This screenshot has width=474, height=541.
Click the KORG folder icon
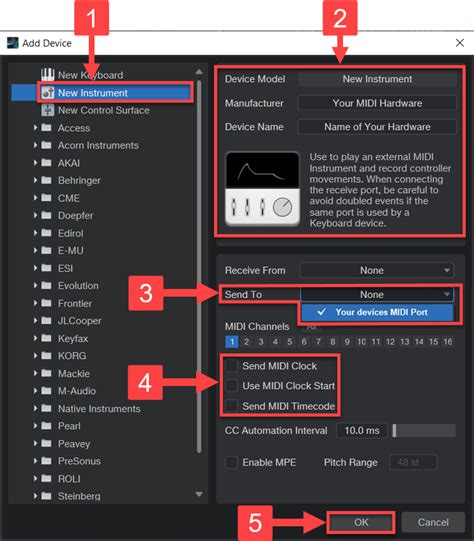coord(46,355)
